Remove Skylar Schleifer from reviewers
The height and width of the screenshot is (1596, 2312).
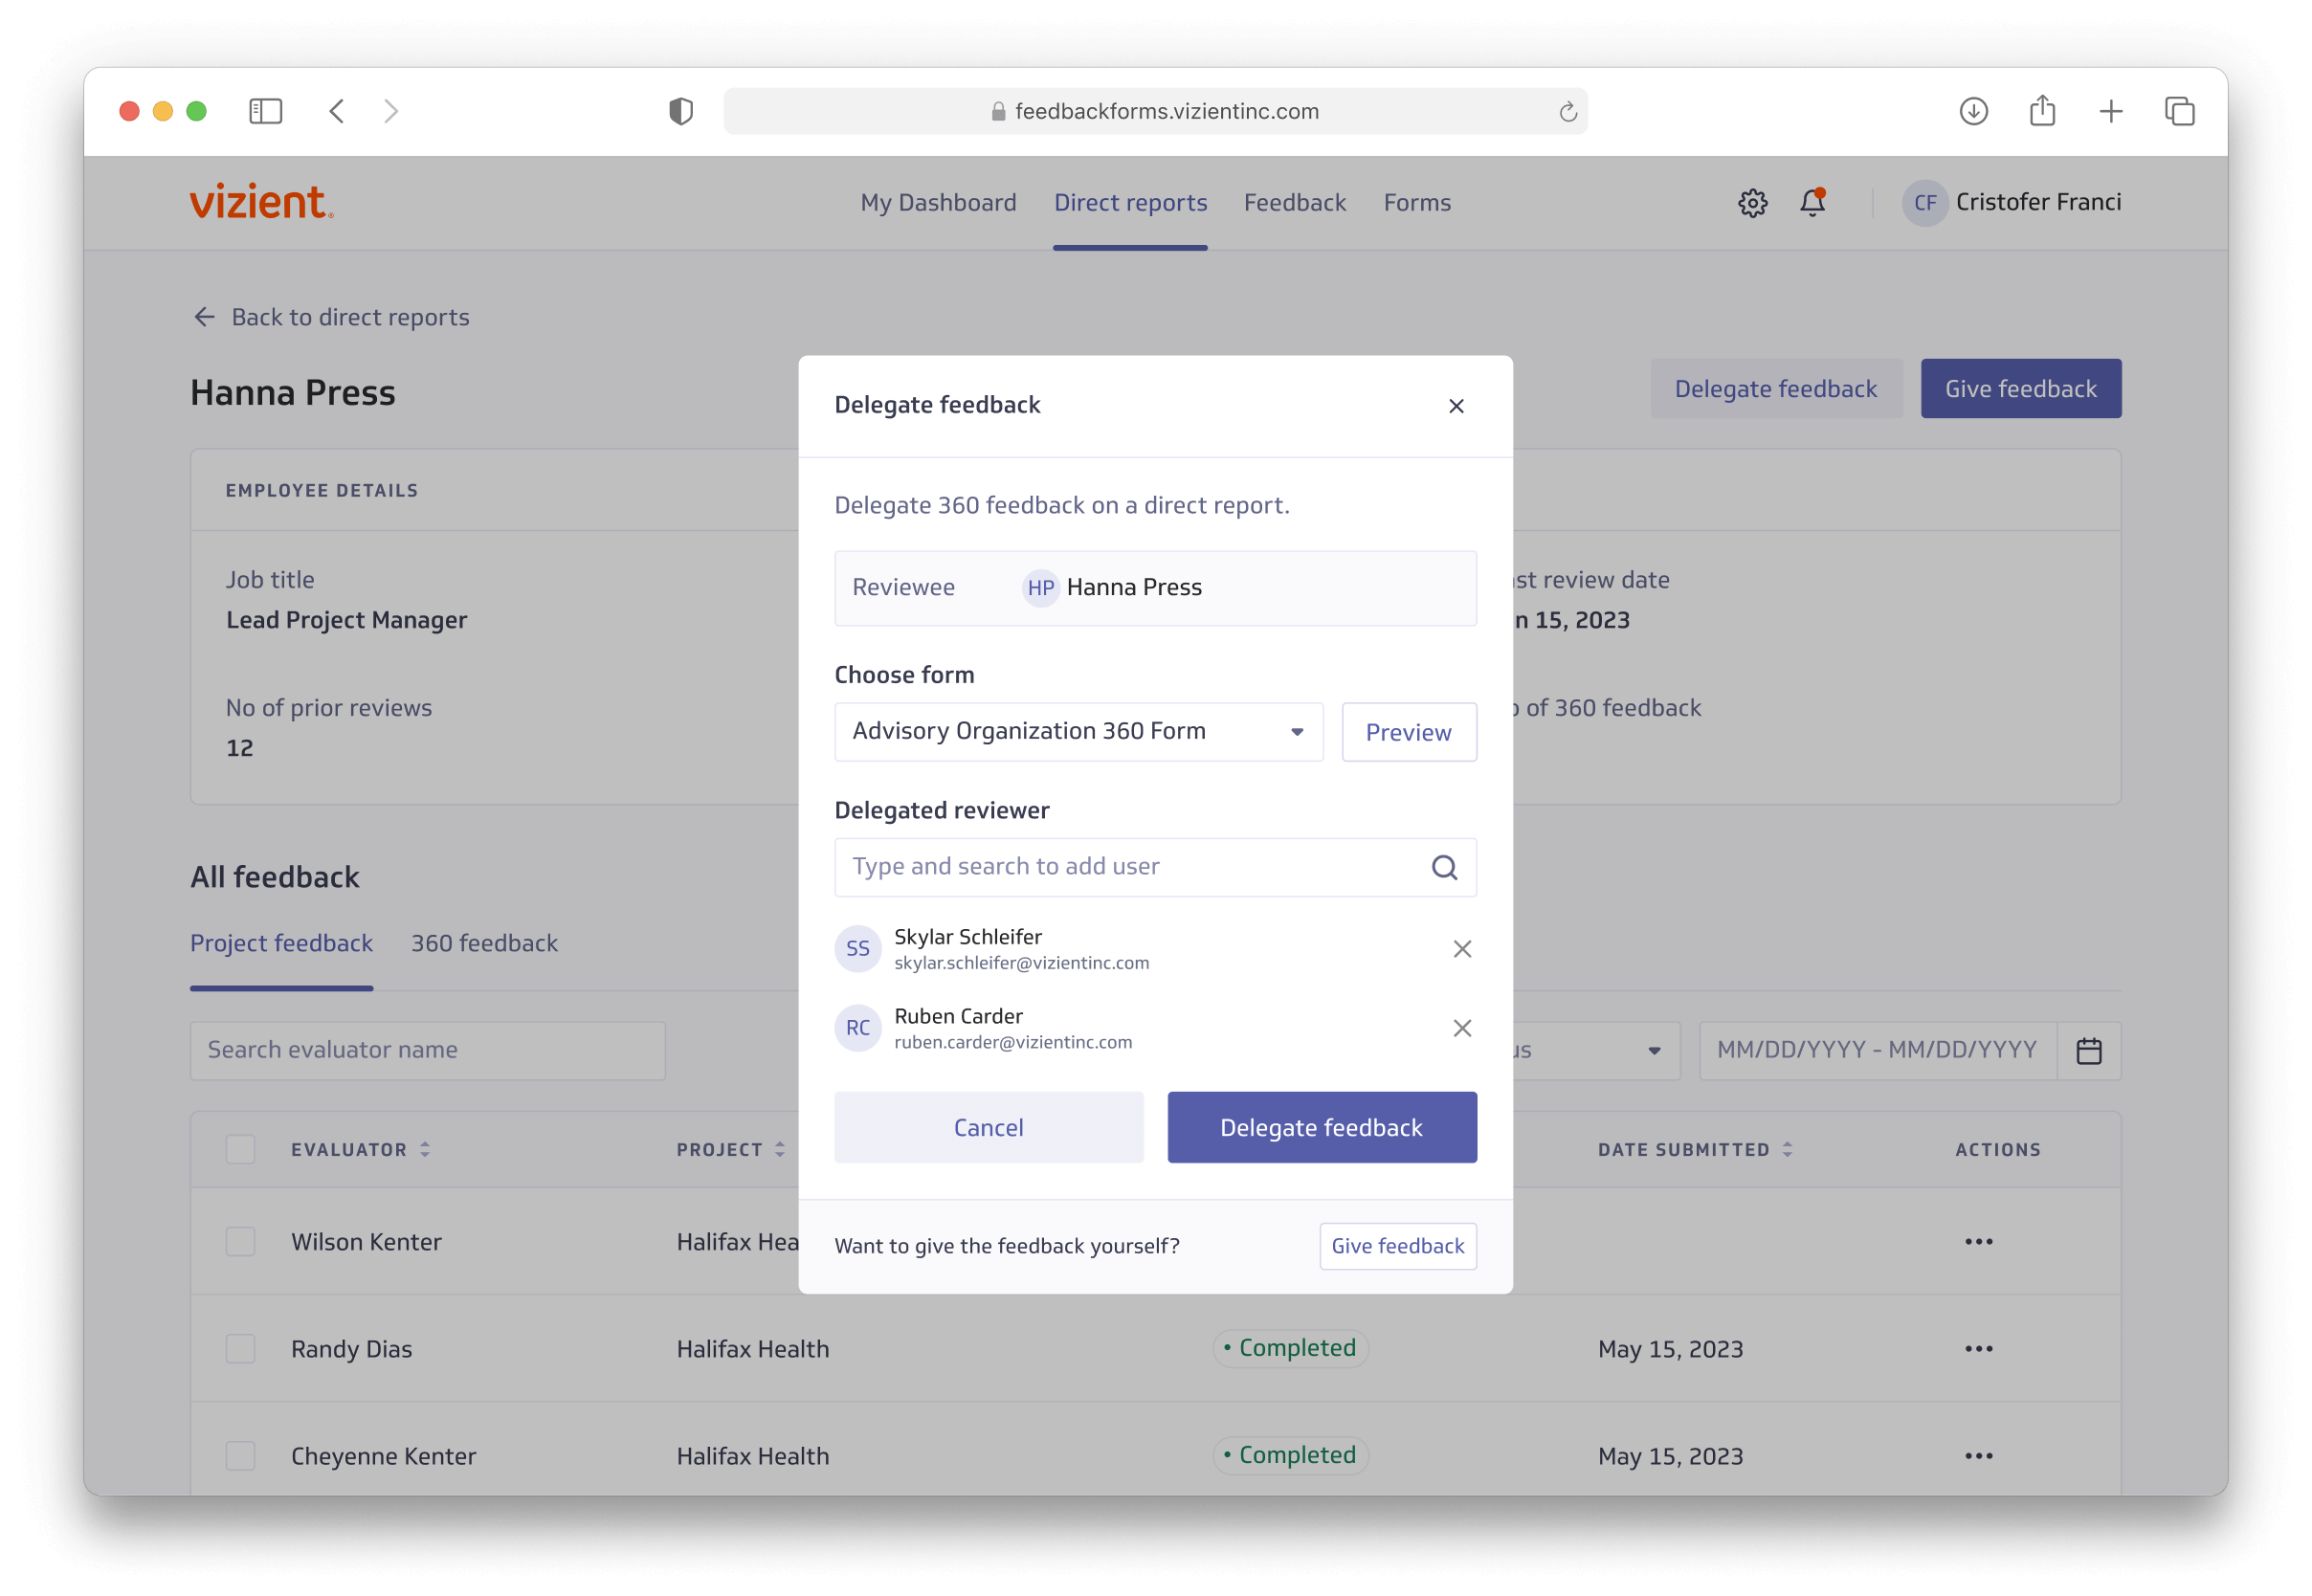(1462, 949)
